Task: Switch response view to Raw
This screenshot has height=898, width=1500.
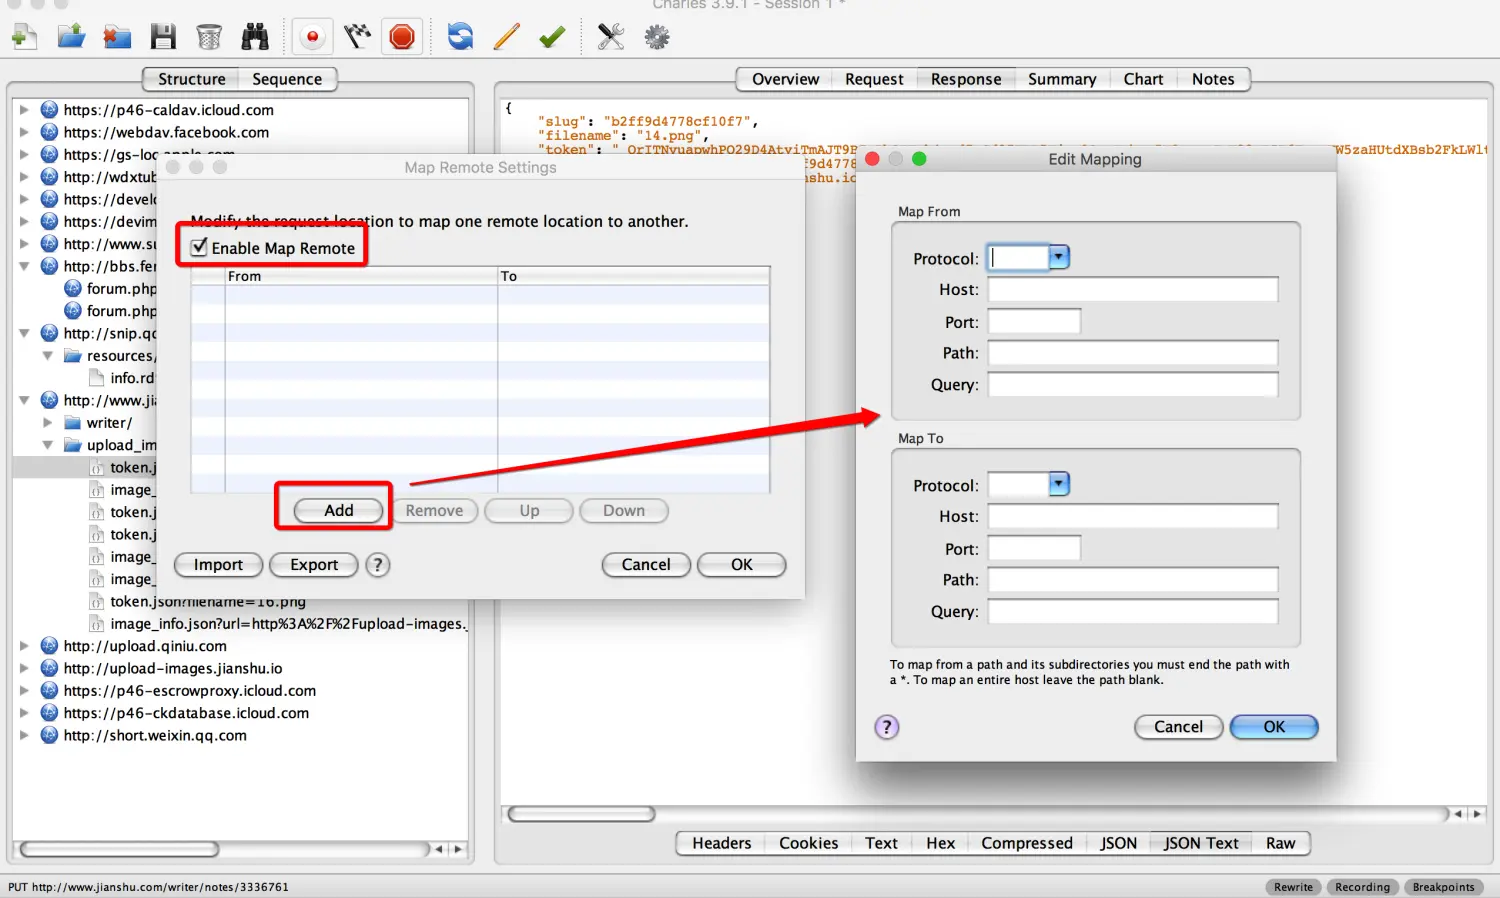Action: 1280,843
